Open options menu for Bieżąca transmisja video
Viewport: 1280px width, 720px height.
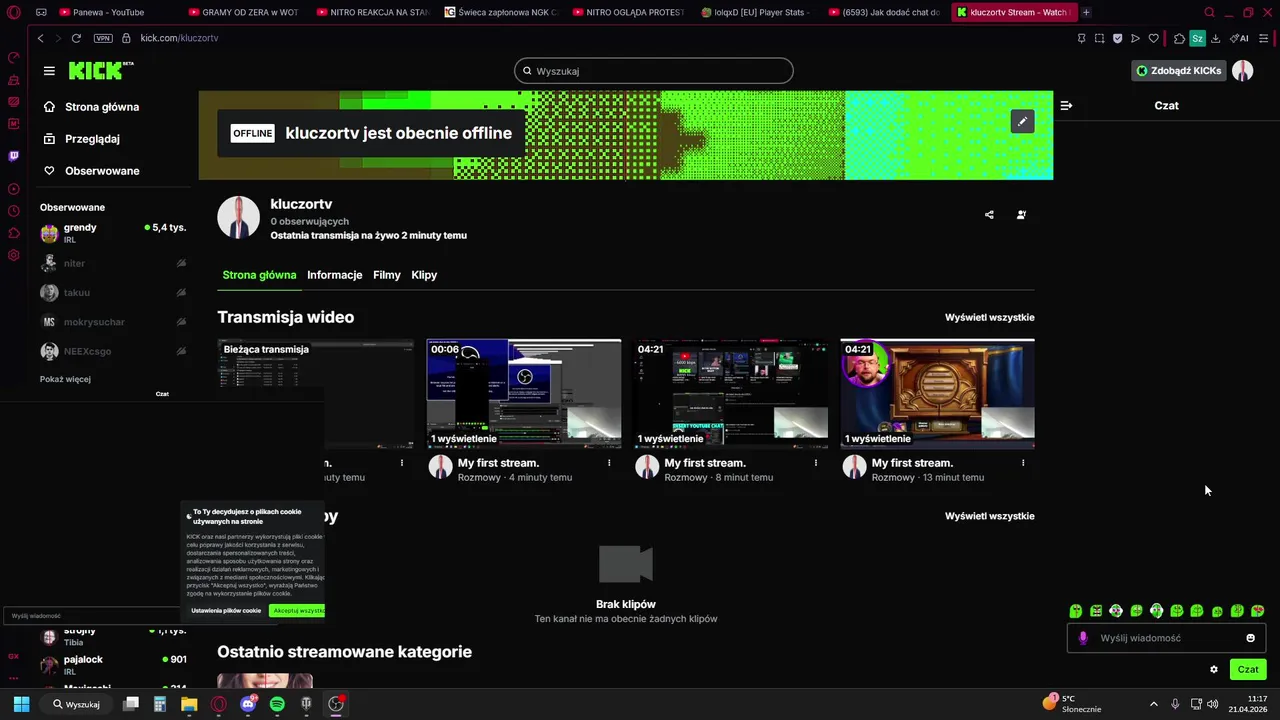(402, 463)
